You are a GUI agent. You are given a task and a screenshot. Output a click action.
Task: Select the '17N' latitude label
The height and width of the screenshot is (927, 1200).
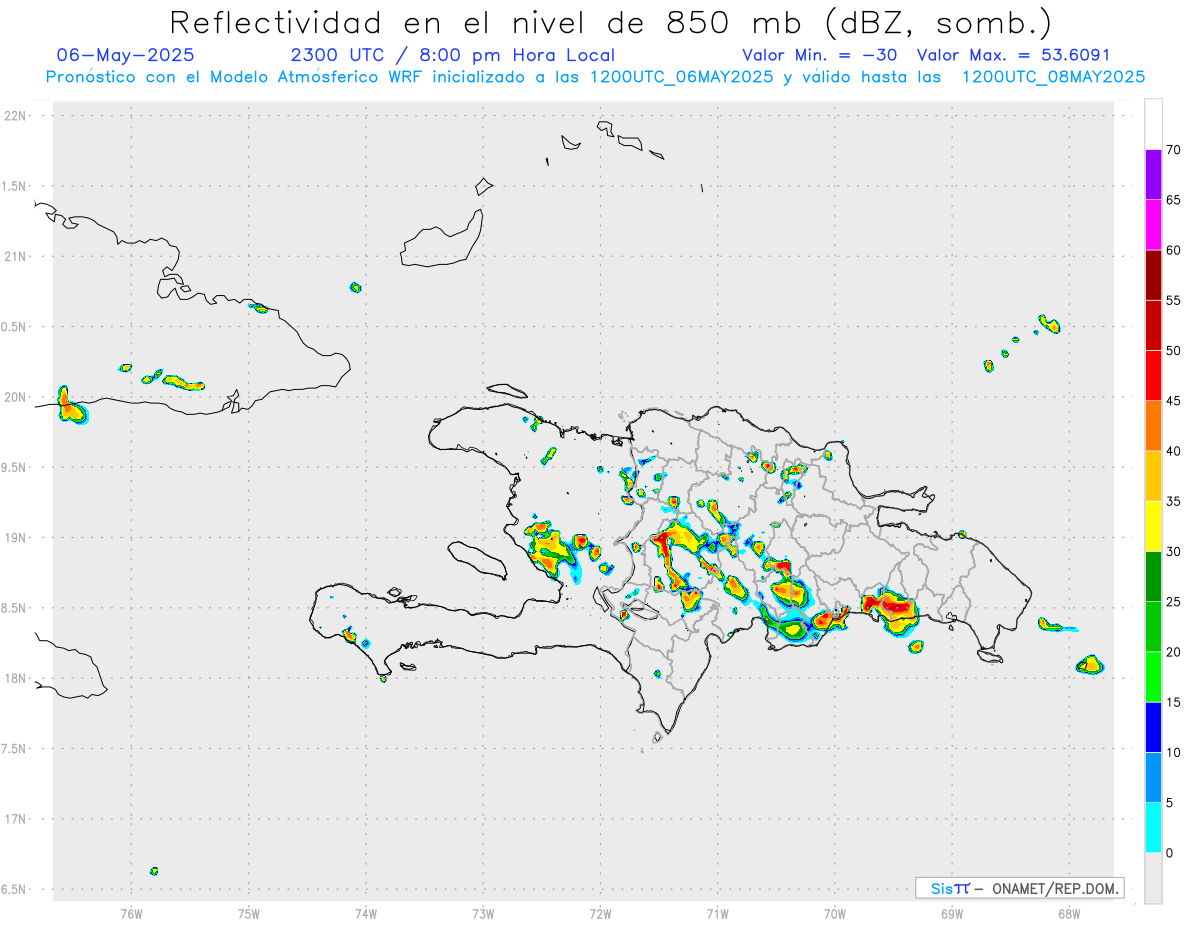pyautogui.click(x=17, y=819)
